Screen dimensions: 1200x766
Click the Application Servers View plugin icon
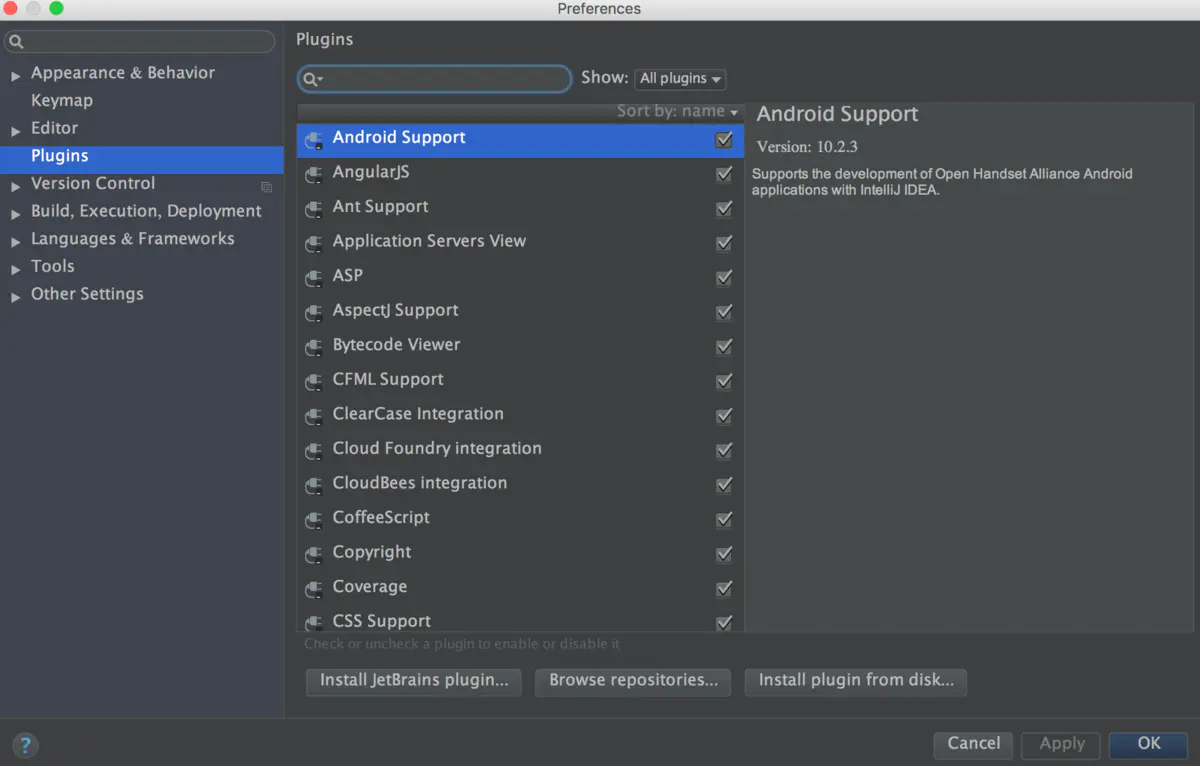click(x=314, y=243)
